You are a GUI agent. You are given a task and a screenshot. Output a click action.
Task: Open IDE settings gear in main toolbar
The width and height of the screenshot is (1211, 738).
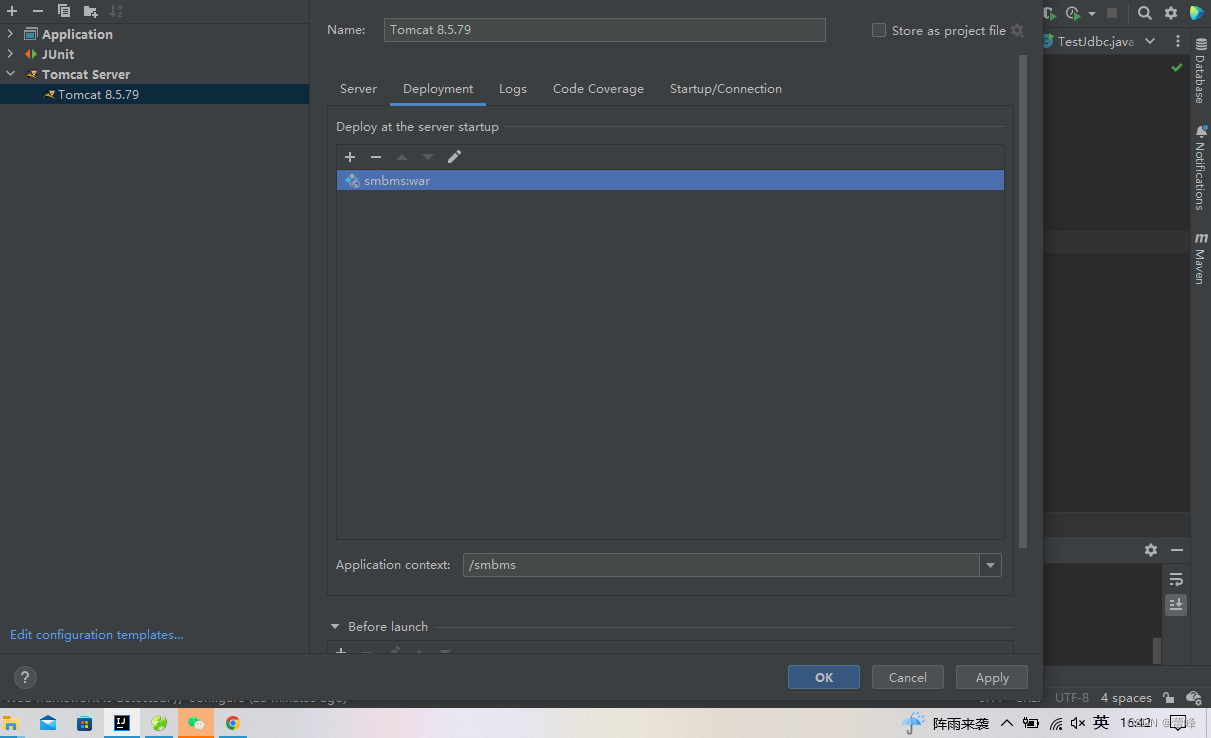pyautogui.click(x=1170, y=13)
